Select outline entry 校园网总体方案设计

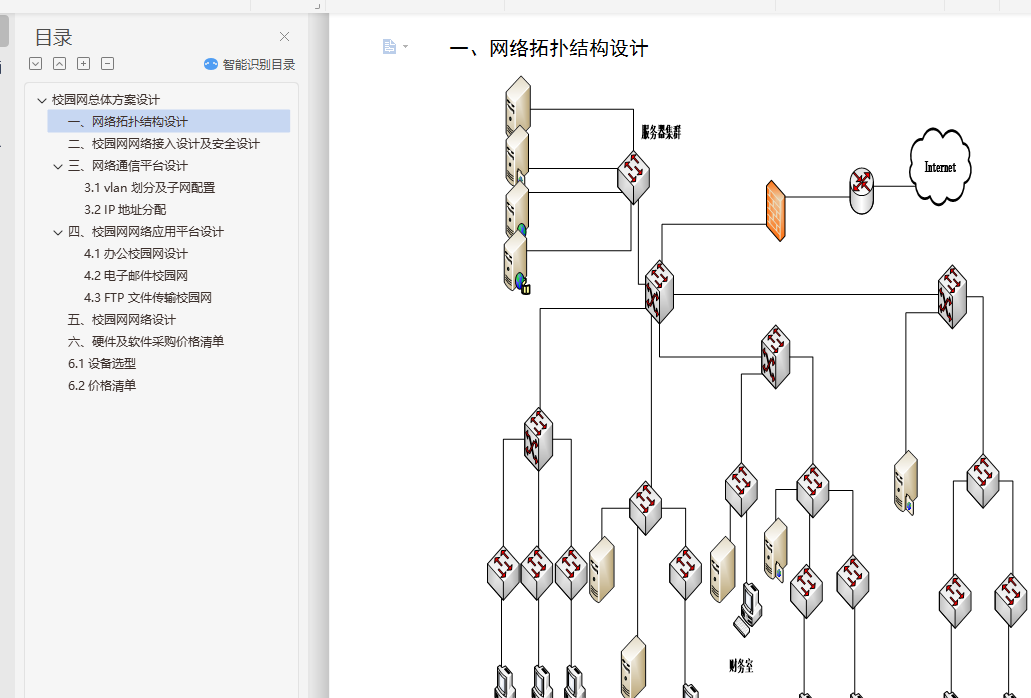pyautogui.click(x=106, y=100)
